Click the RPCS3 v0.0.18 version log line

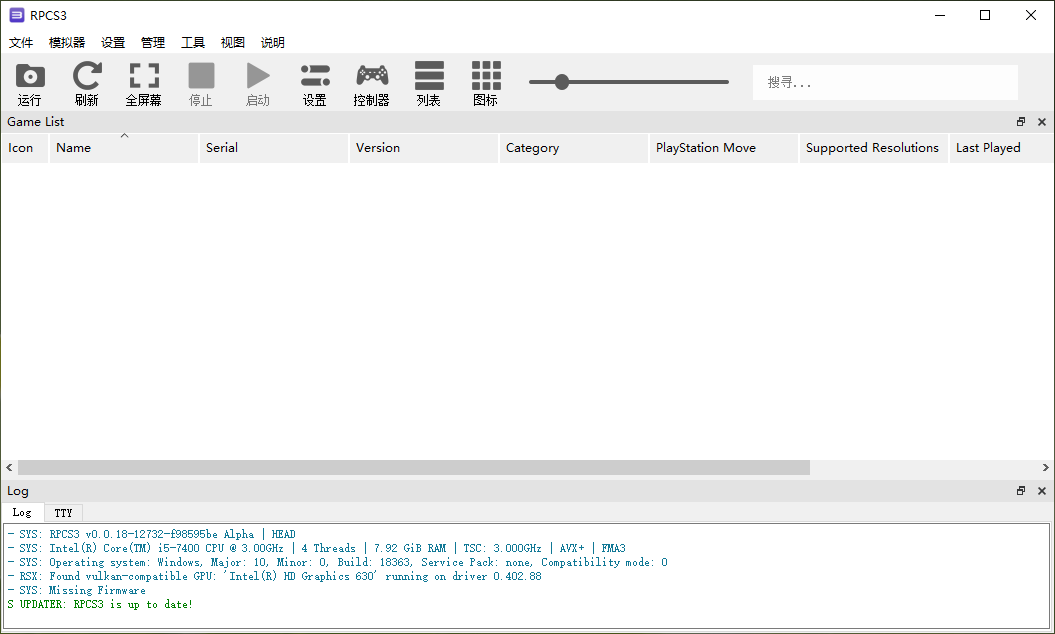[151, 534]
